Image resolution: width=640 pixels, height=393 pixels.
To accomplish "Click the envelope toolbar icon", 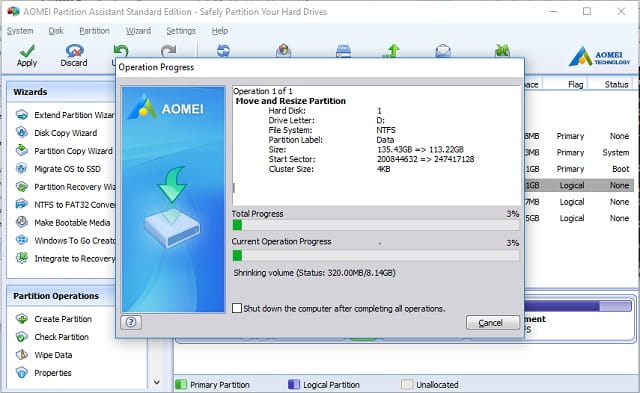I will coord(443,51).
